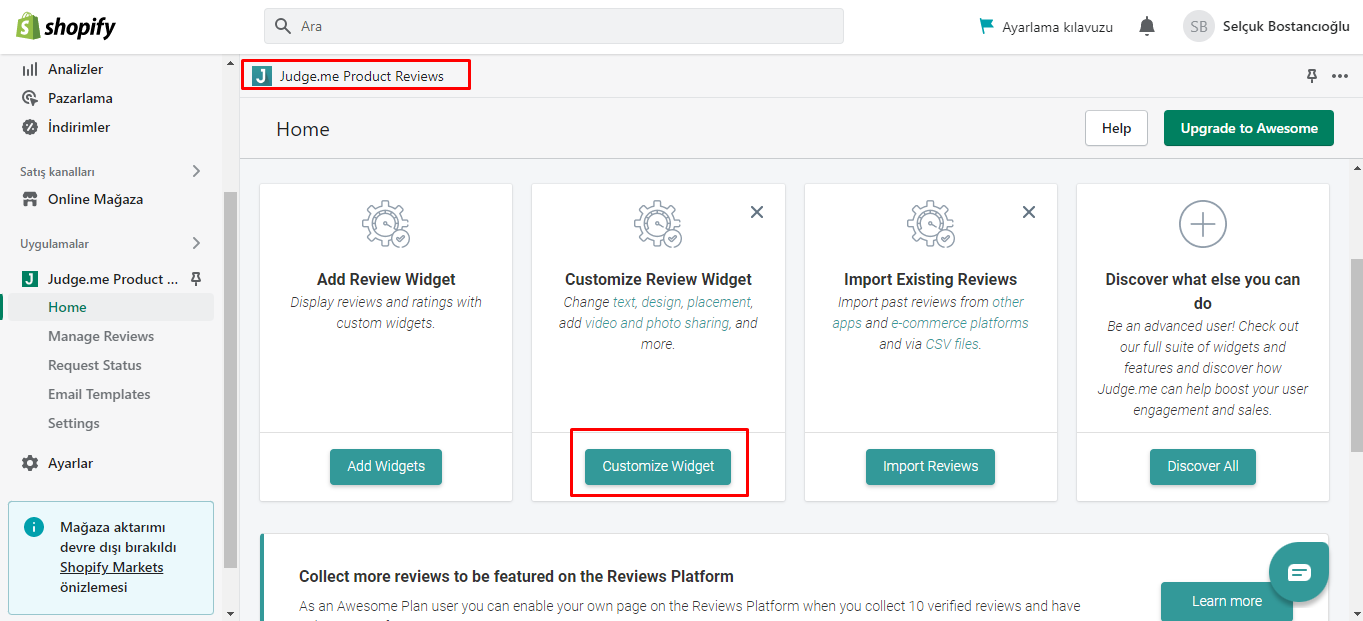Click the Customize Widget button
This screenshot has width=1363, height=621.
(x=658, y=466)
